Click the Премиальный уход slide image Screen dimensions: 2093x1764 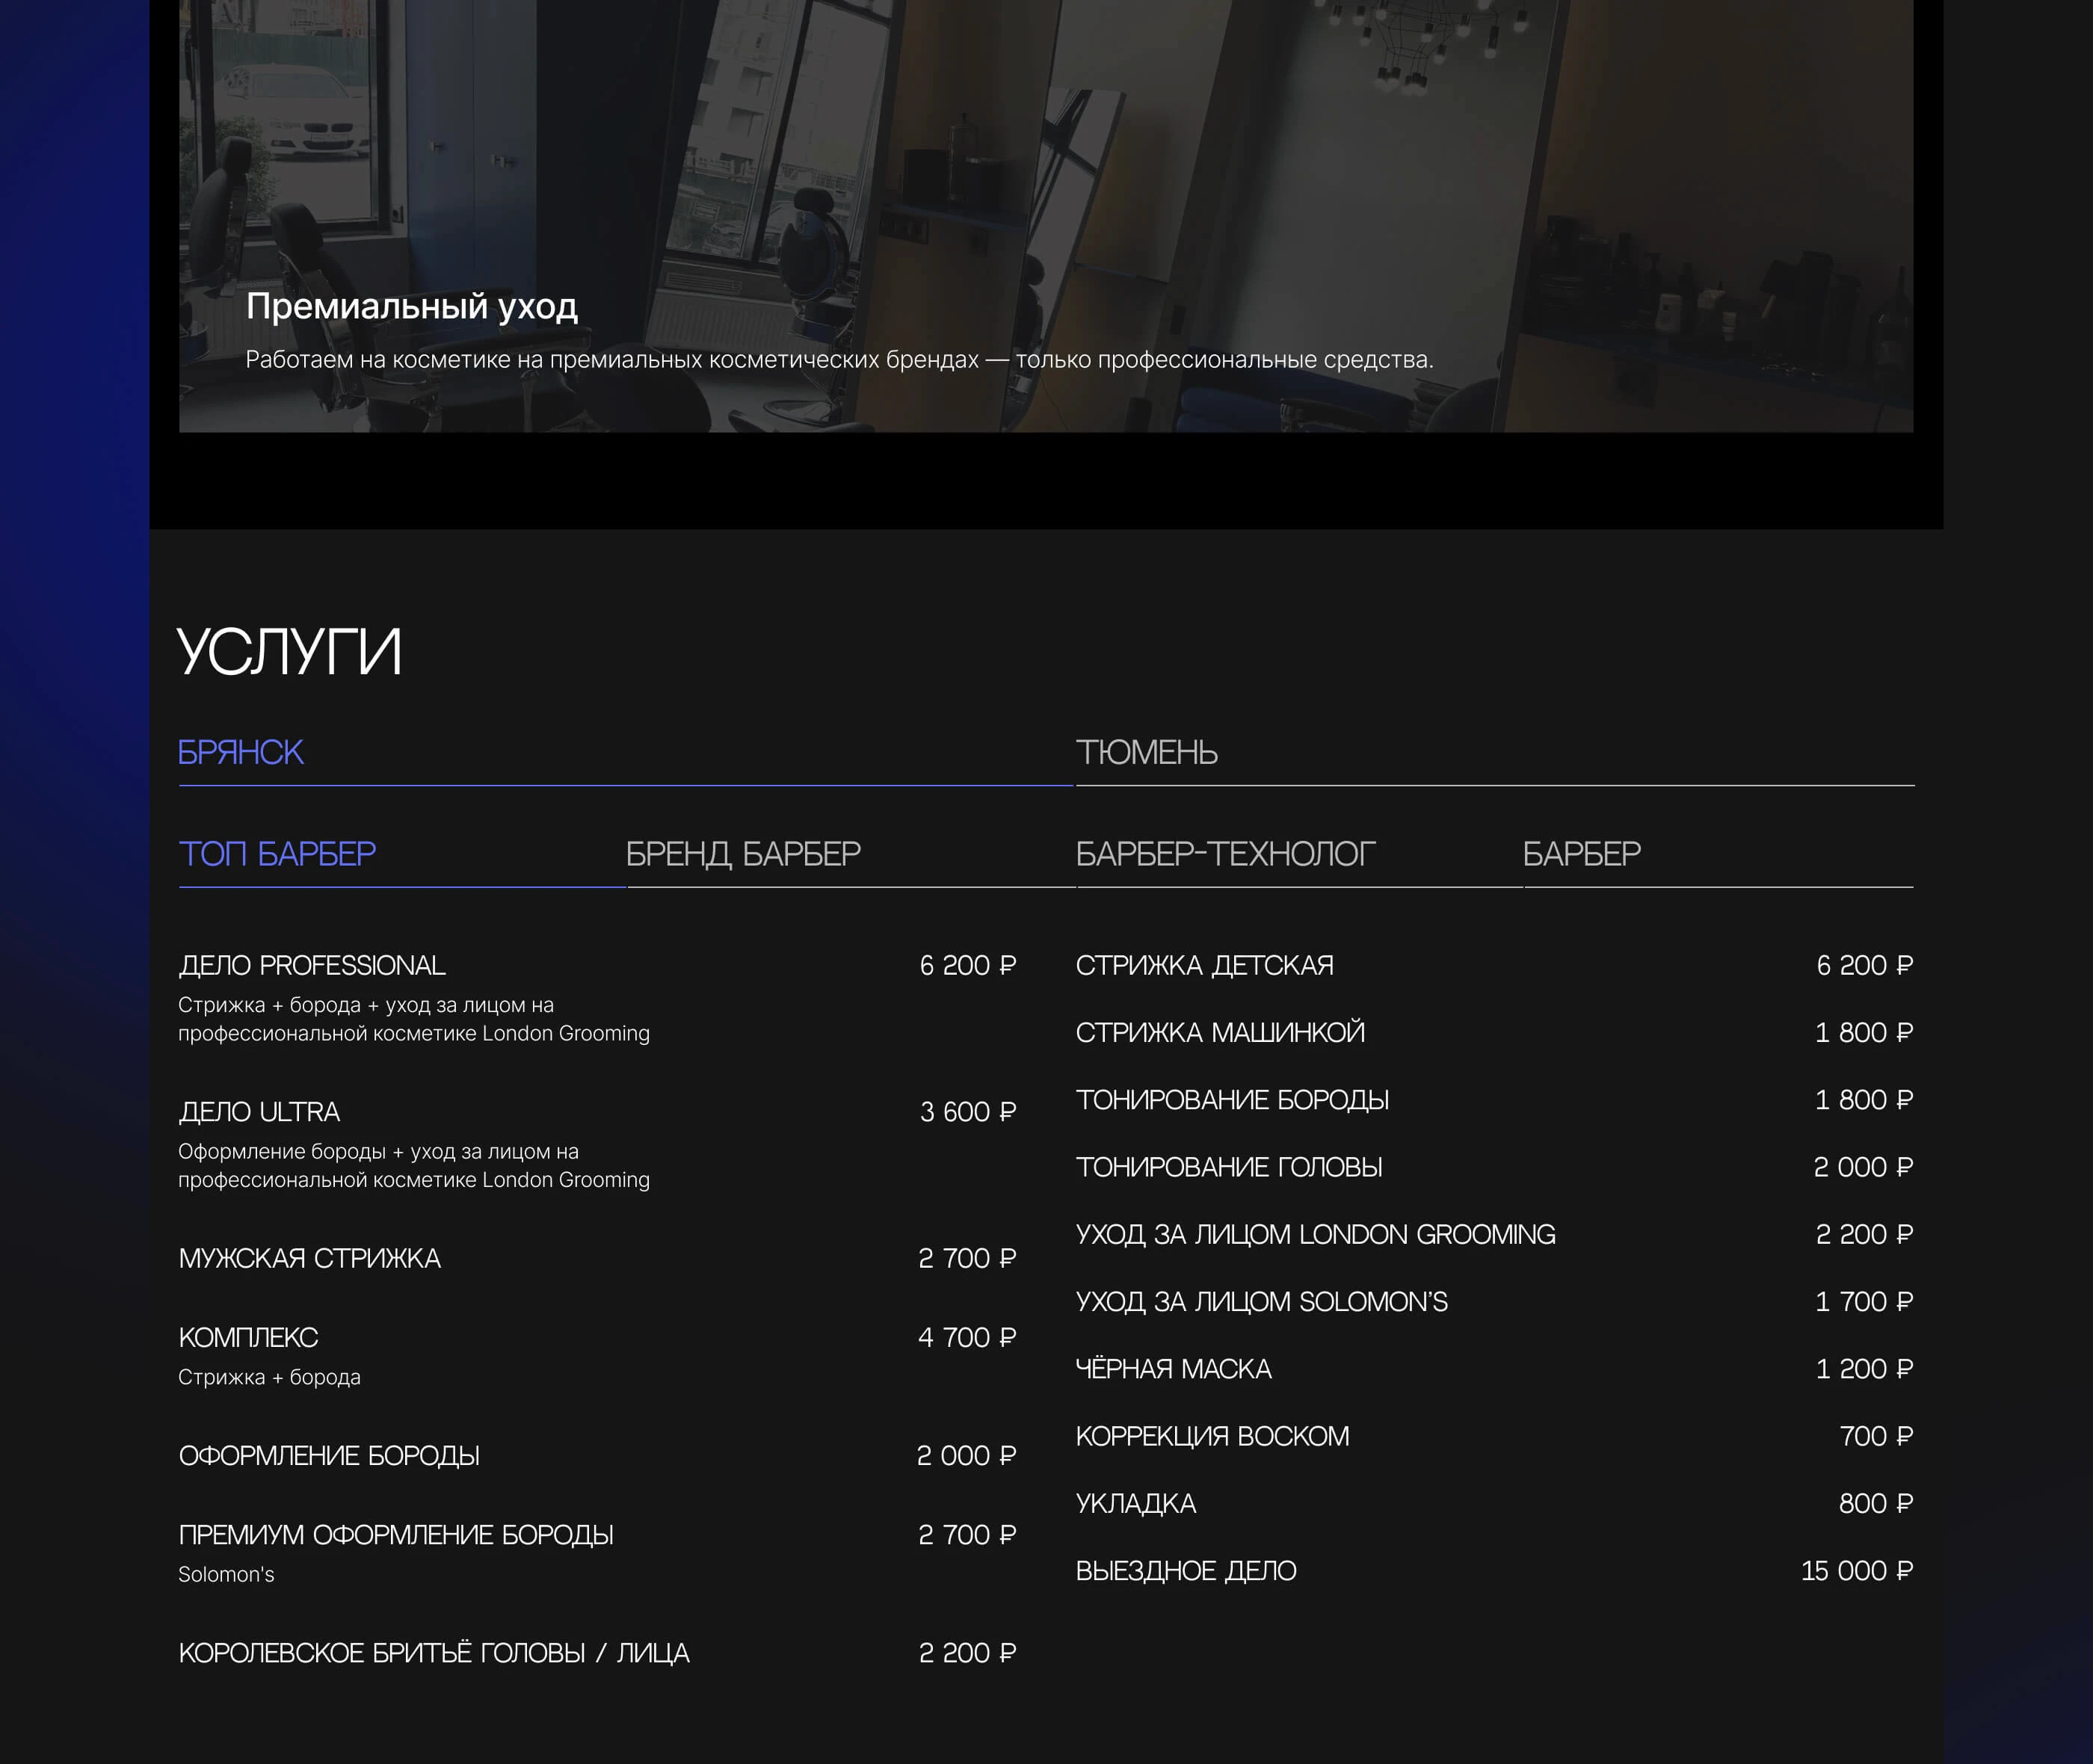pyautogui.click(x=1045, y=200)
